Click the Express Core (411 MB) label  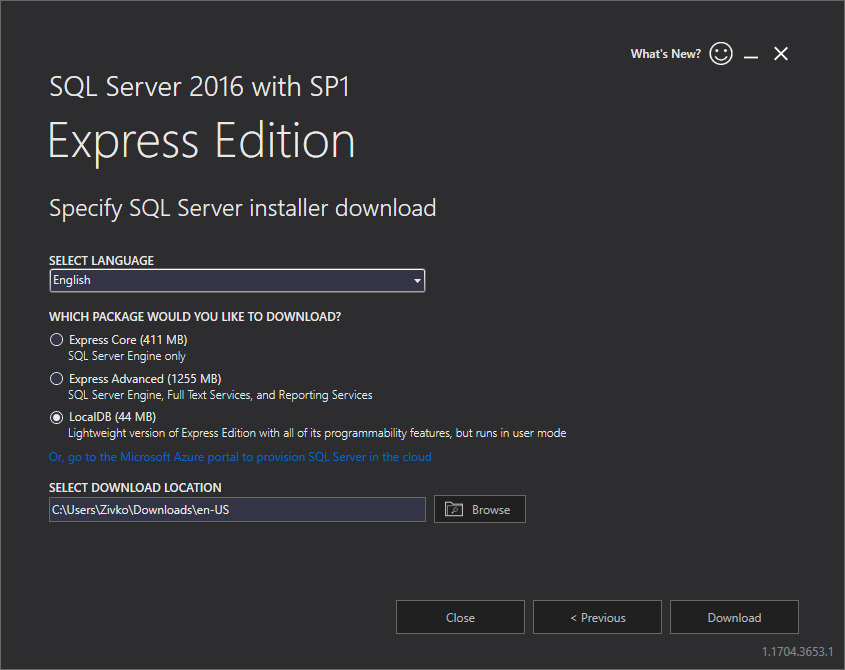(128, 340)
